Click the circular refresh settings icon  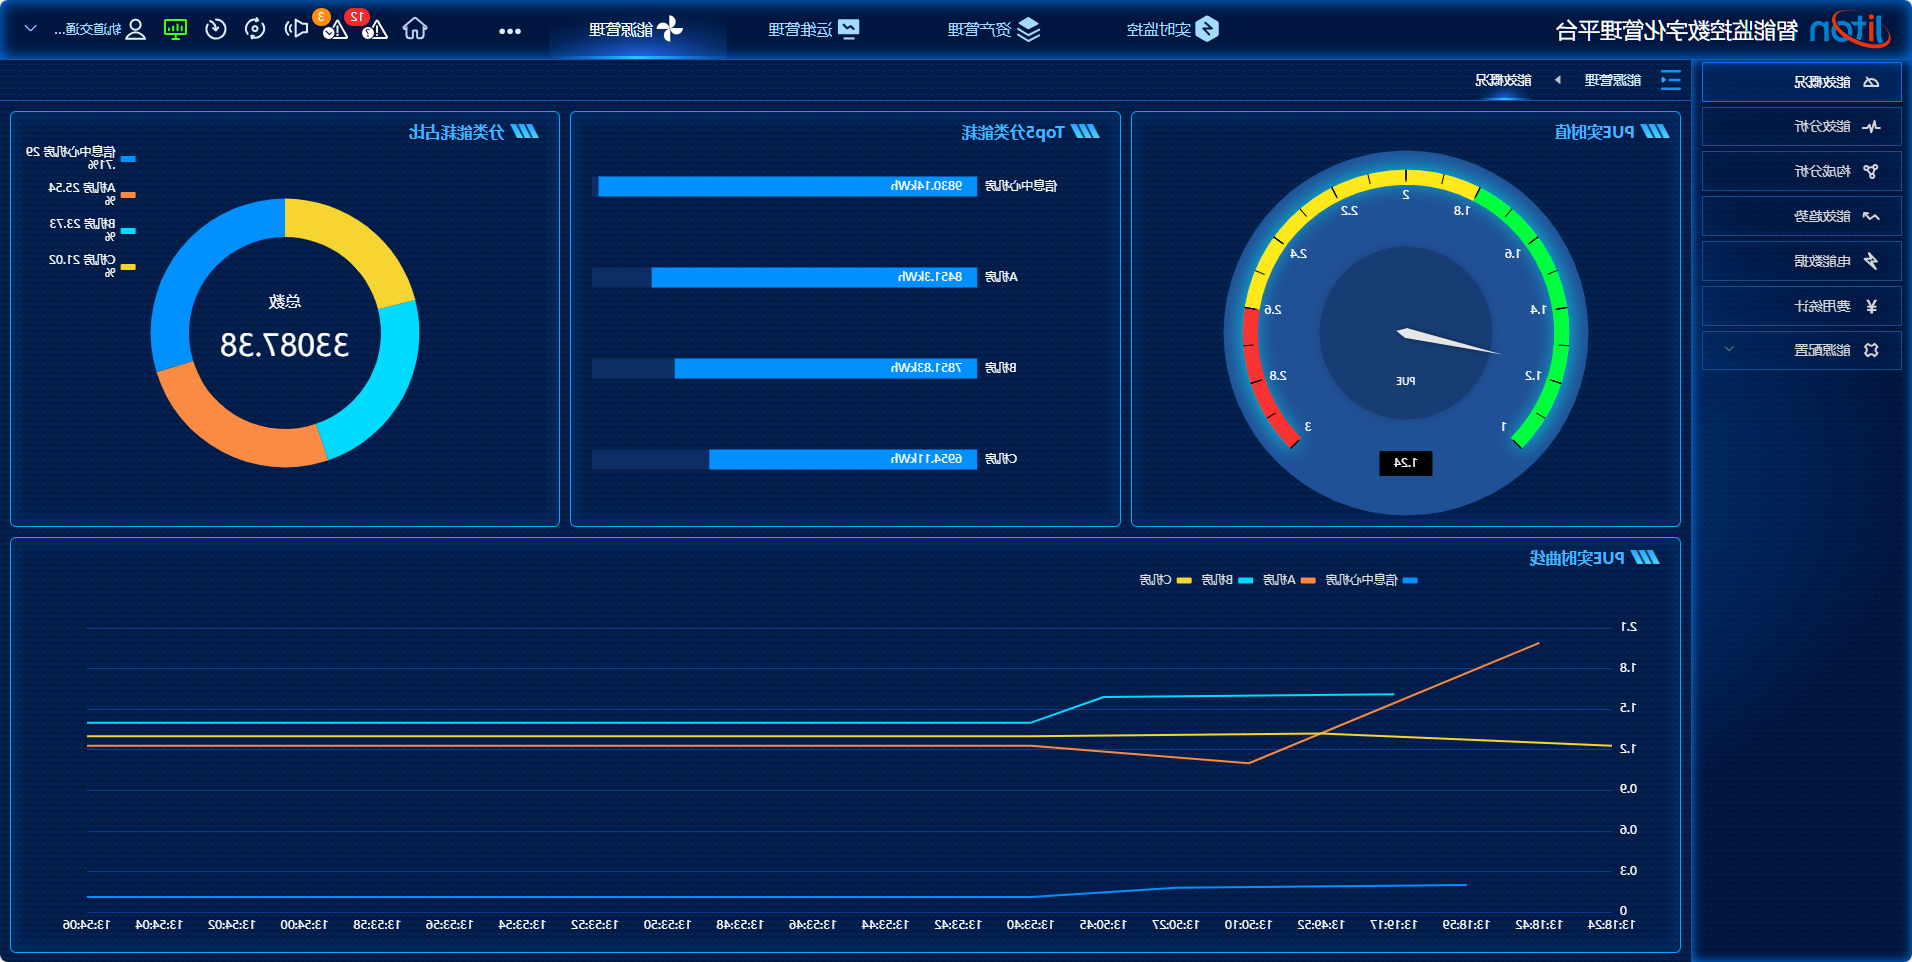[x=255, y=29]
